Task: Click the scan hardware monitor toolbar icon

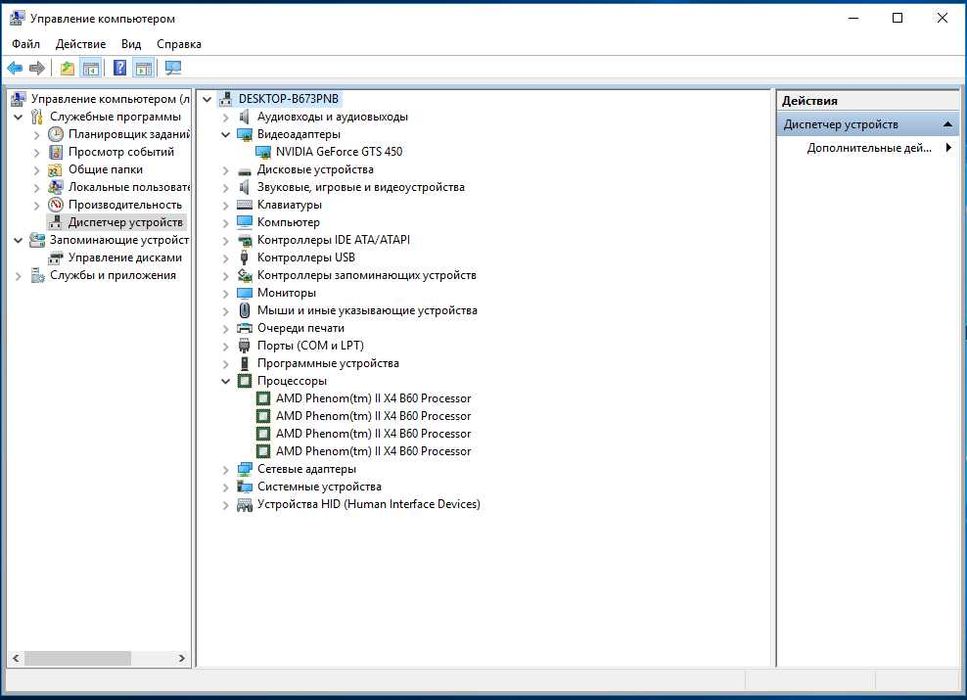Action: tap(173, 68)
